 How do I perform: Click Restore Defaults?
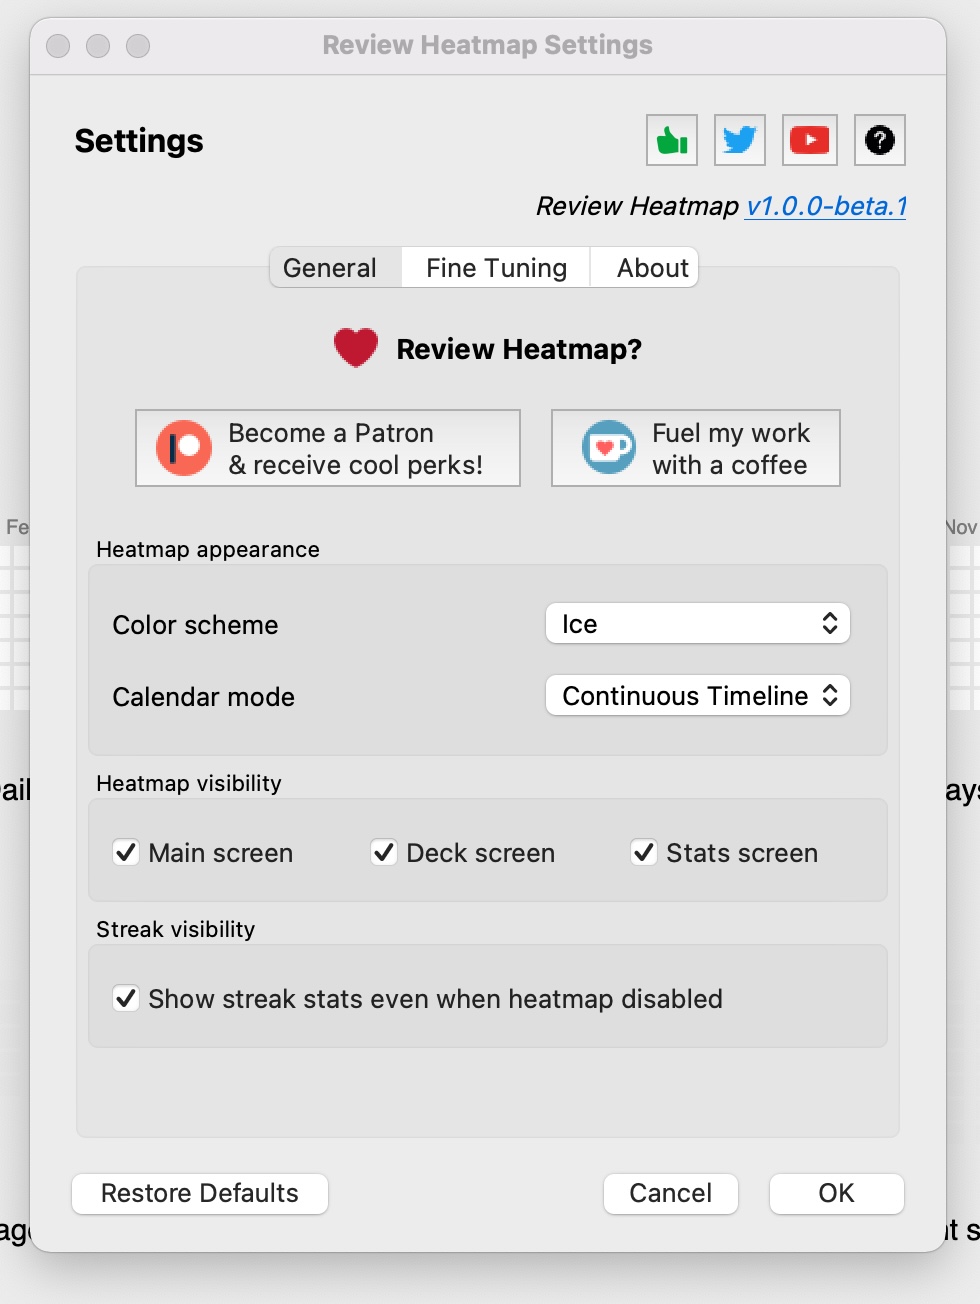point(199,1193)
